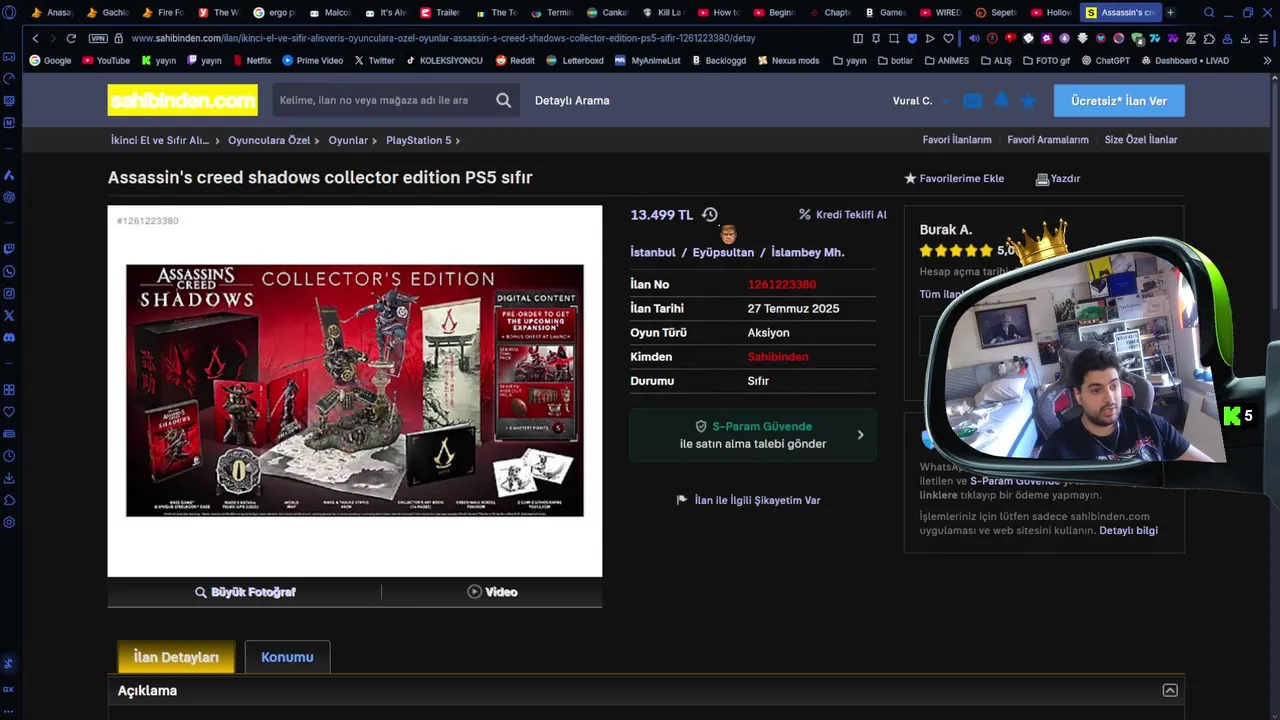Open sidebar downloads icon

tap(9, 478)
